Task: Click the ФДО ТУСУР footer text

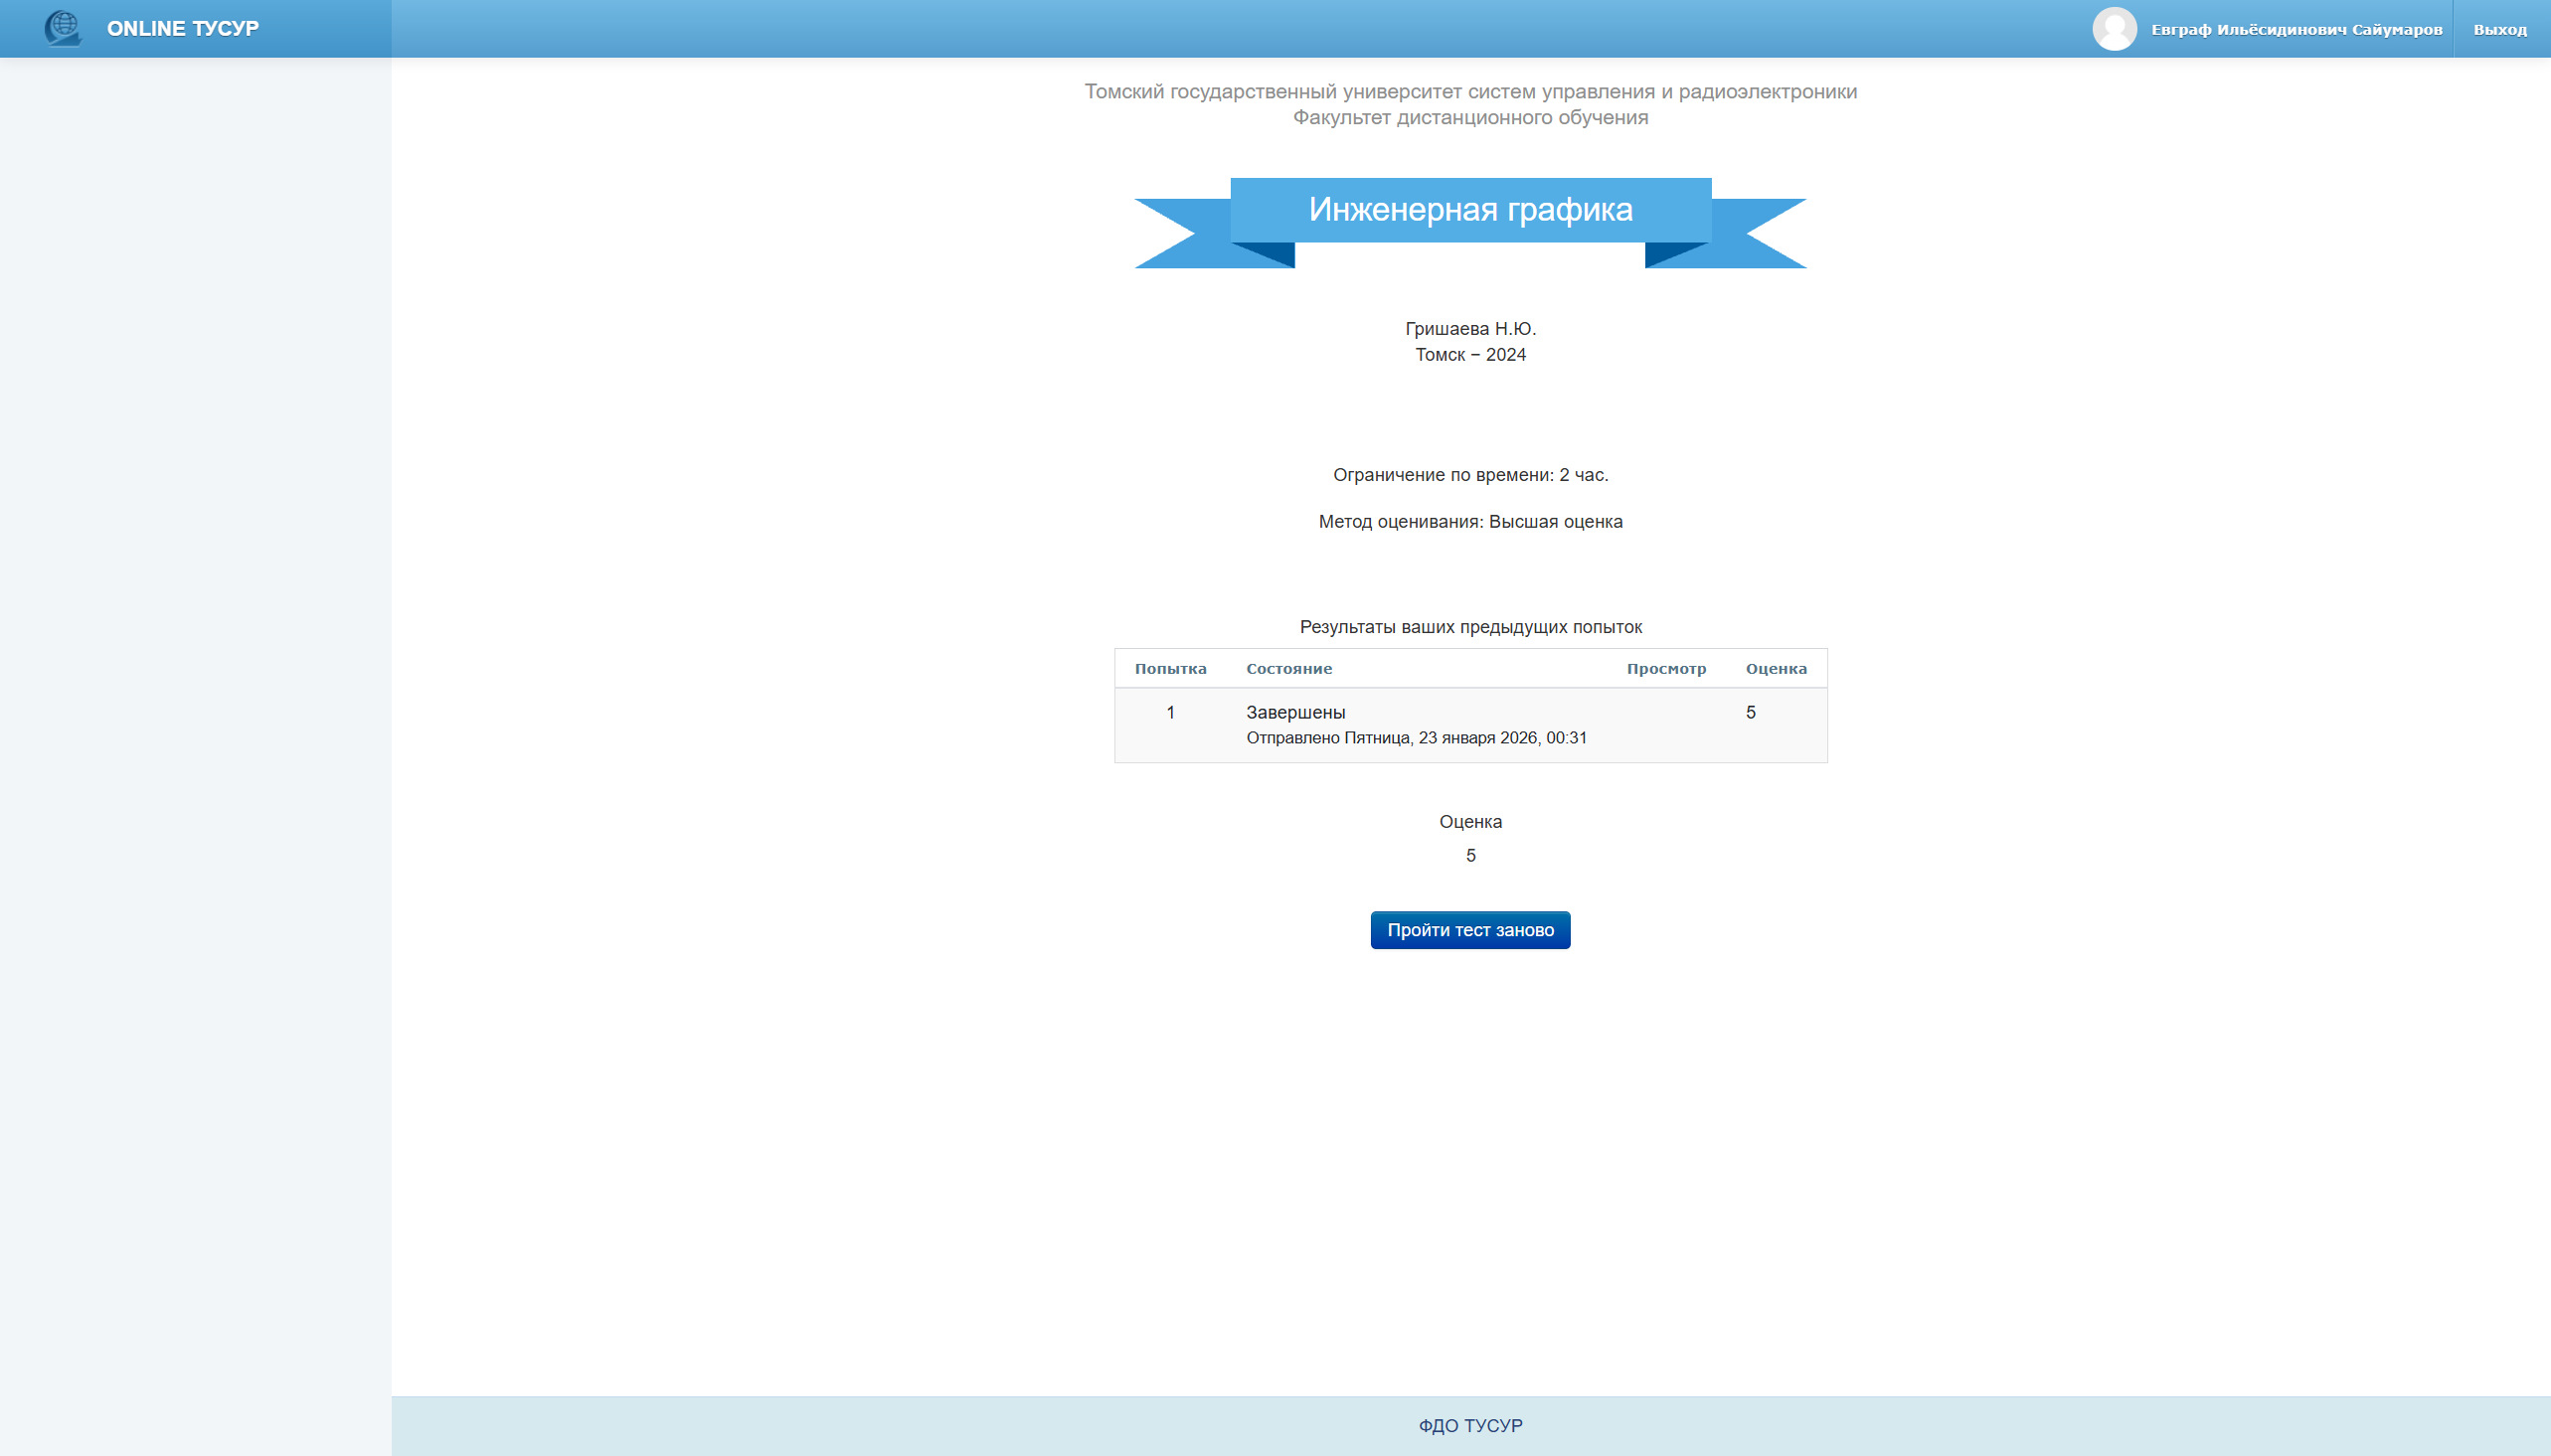Action: pos(1470,1426)
